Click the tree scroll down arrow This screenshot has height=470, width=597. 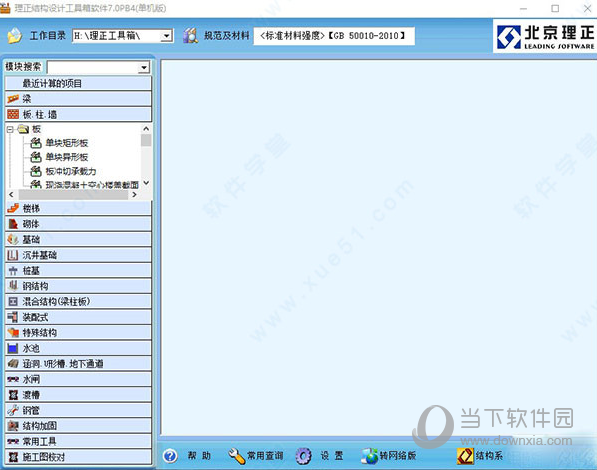pos(146,183)
